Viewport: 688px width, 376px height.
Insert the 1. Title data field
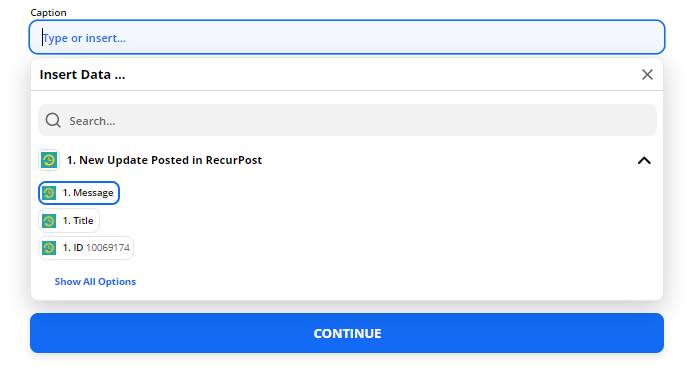click(69, 221)
